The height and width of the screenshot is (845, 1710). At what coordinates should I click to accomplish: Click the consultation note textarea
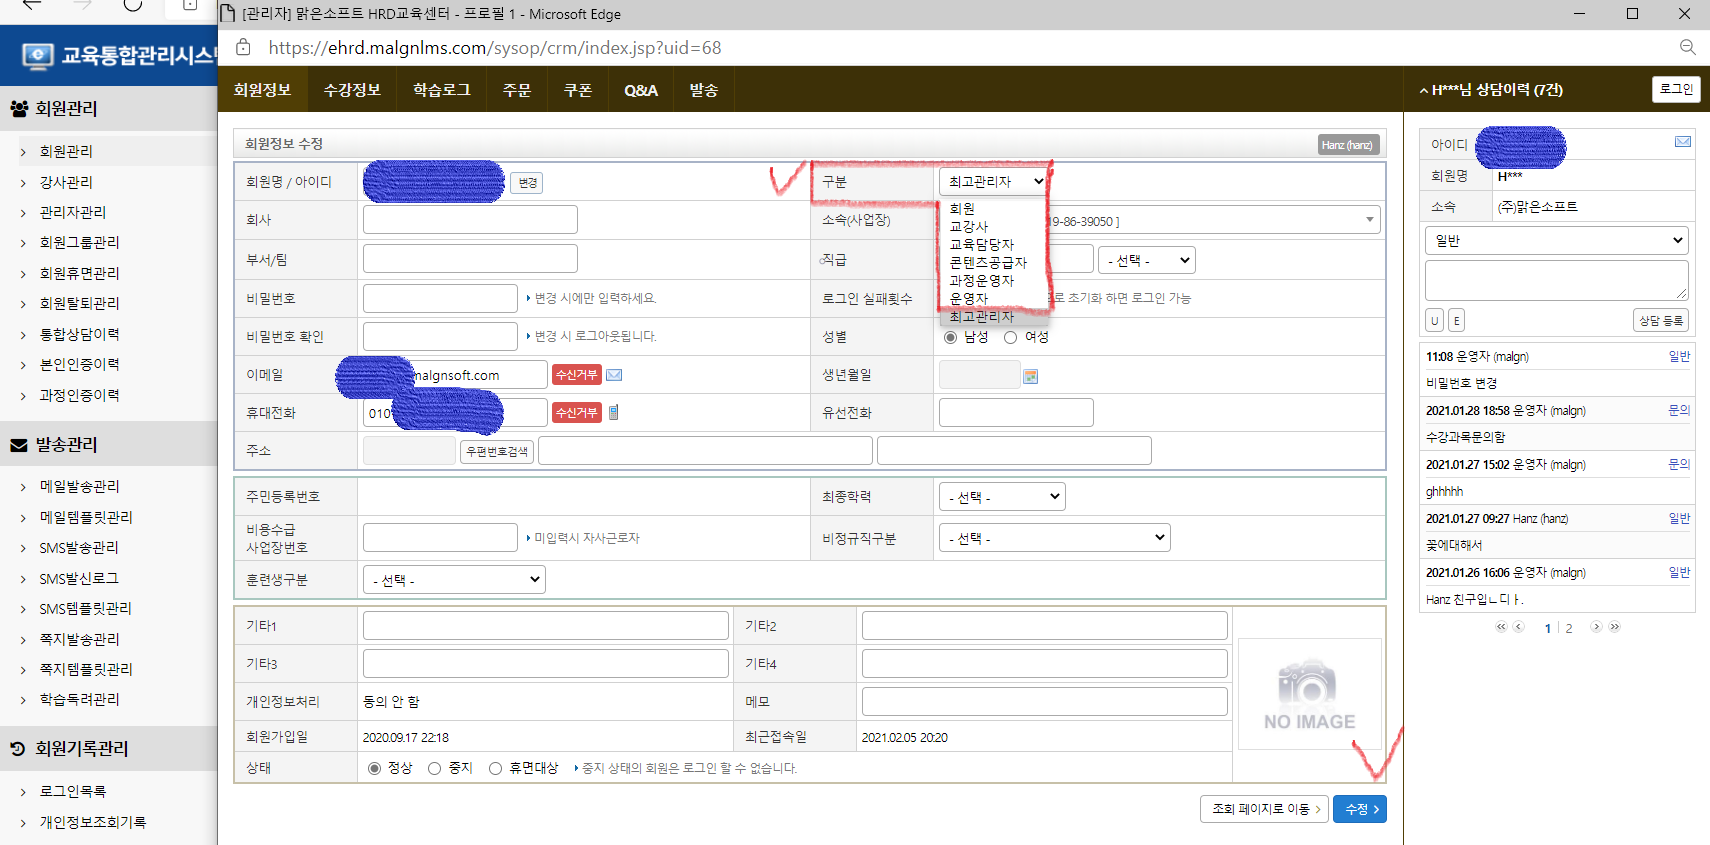(1557, 281)
